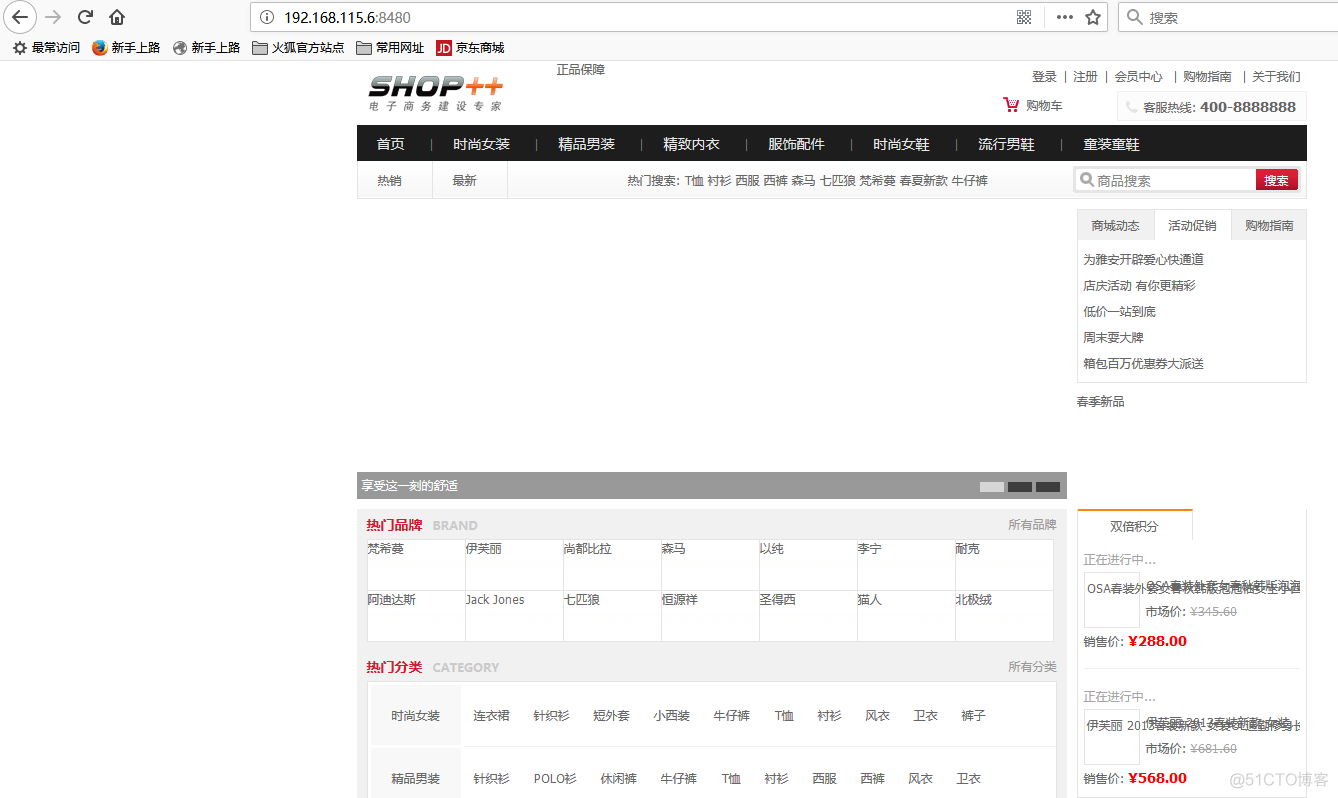Open 火狐官方站点 bookmark folder
The image size is (1338, 798).
click(298, 47)
